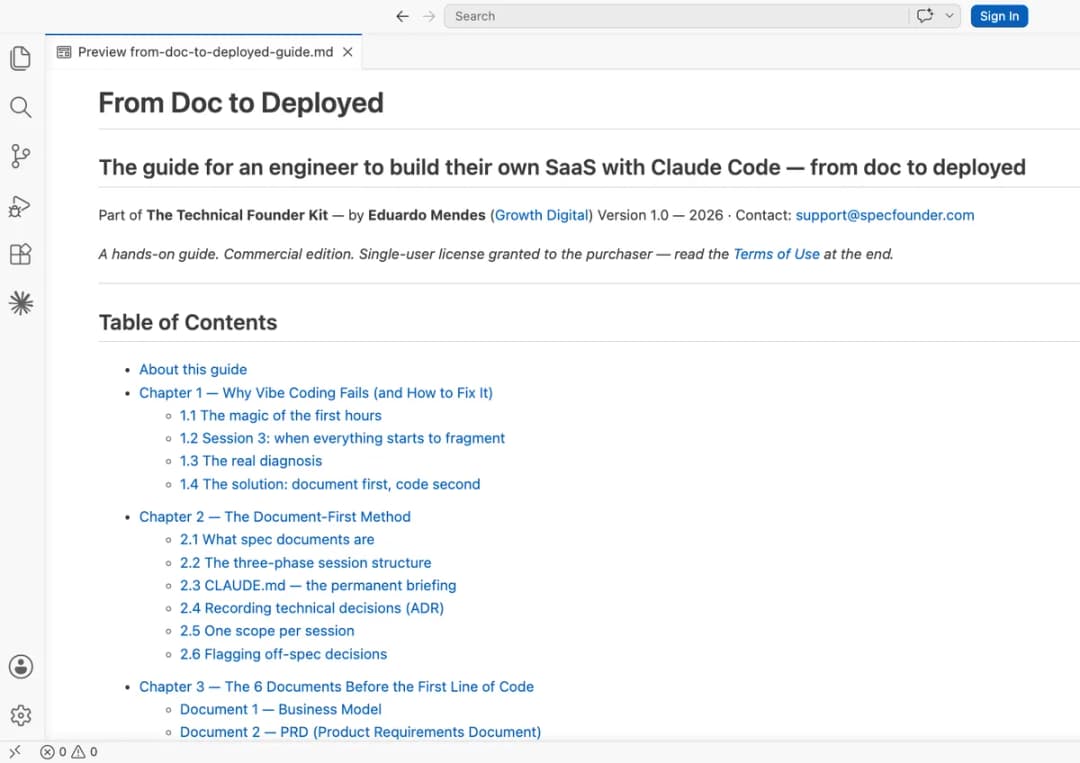Screen dimensions: 1080x763
Task: Open the chat icon beside search
Action: pos(925,16)
